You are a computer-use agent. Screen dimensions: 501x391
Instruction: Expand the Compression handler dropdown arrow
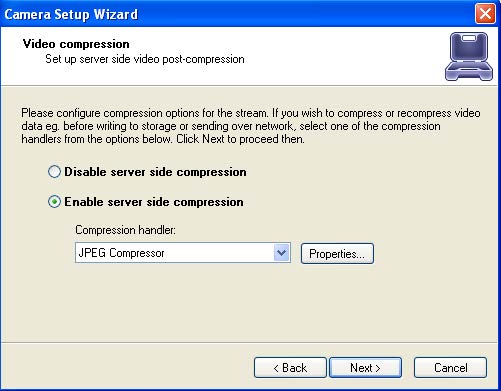(x=282, y=253)
